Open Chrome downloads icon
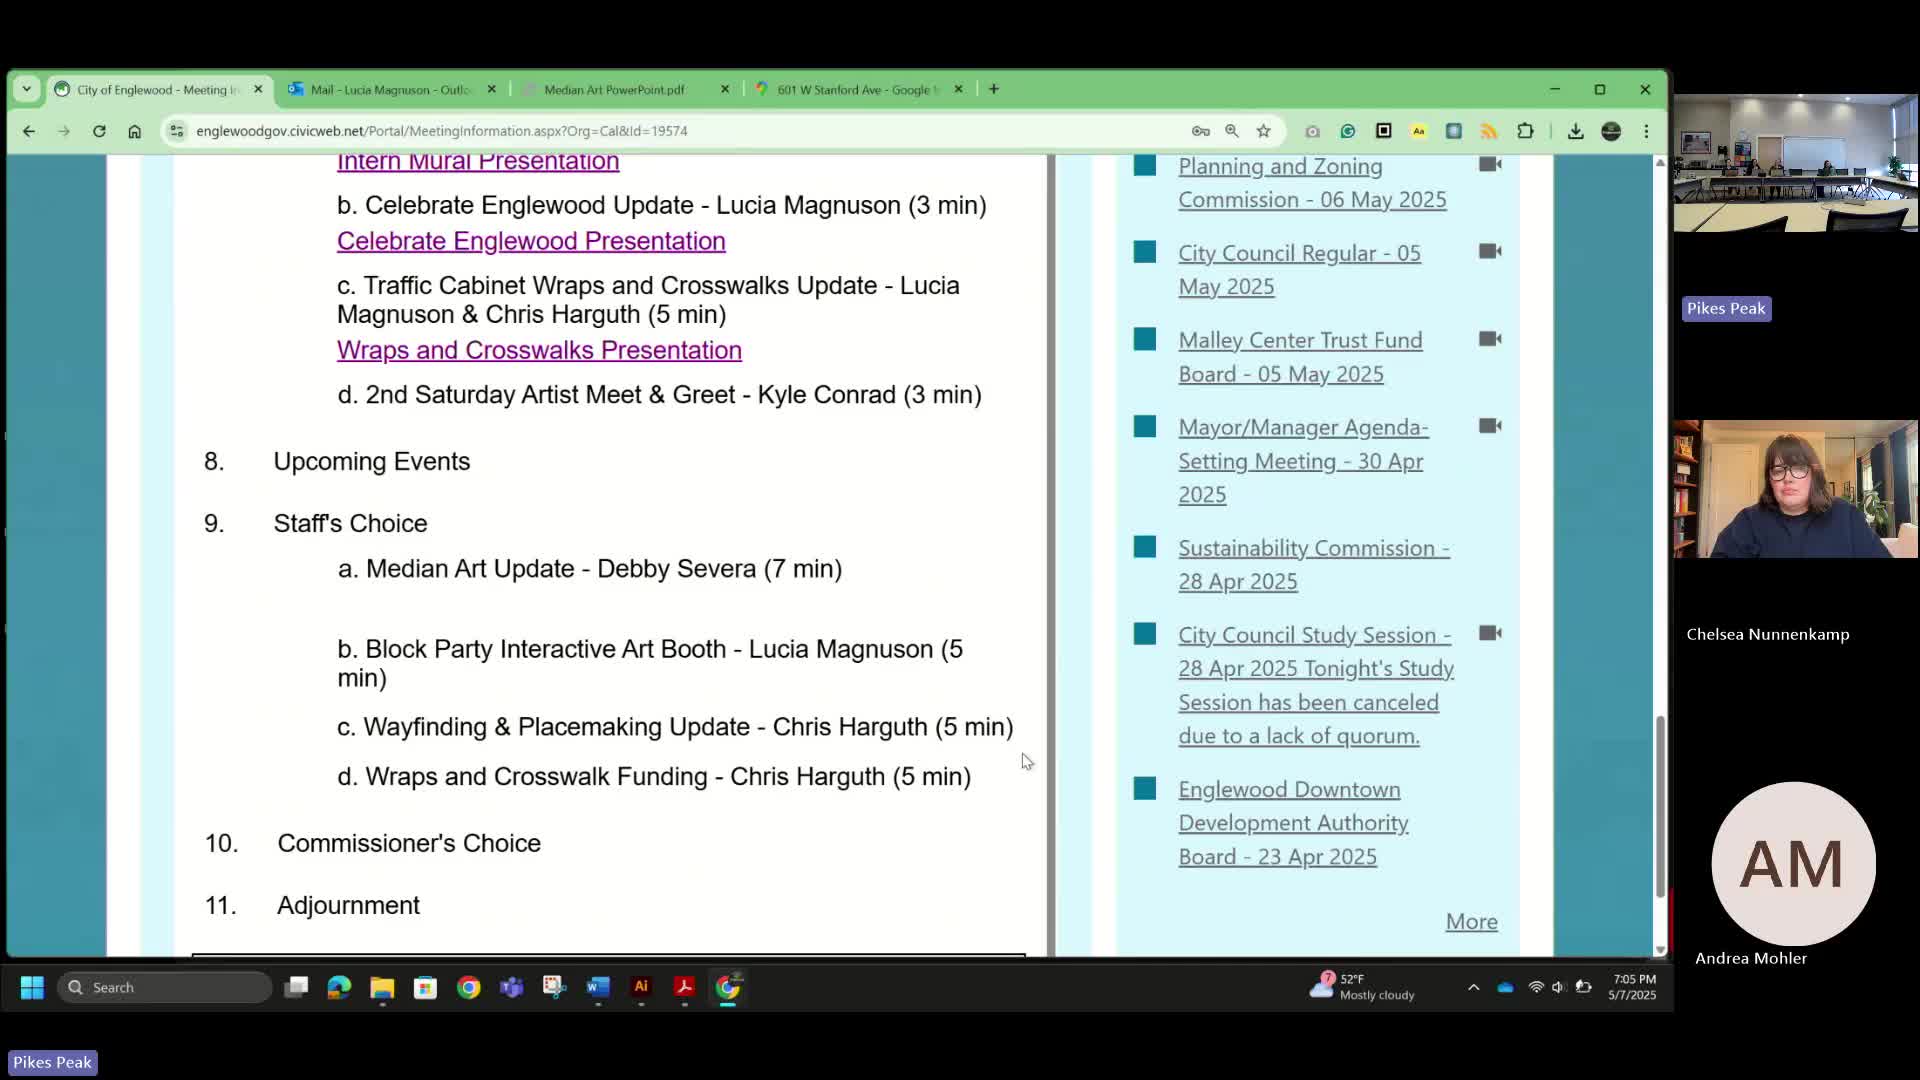 tap(1575, 131)
